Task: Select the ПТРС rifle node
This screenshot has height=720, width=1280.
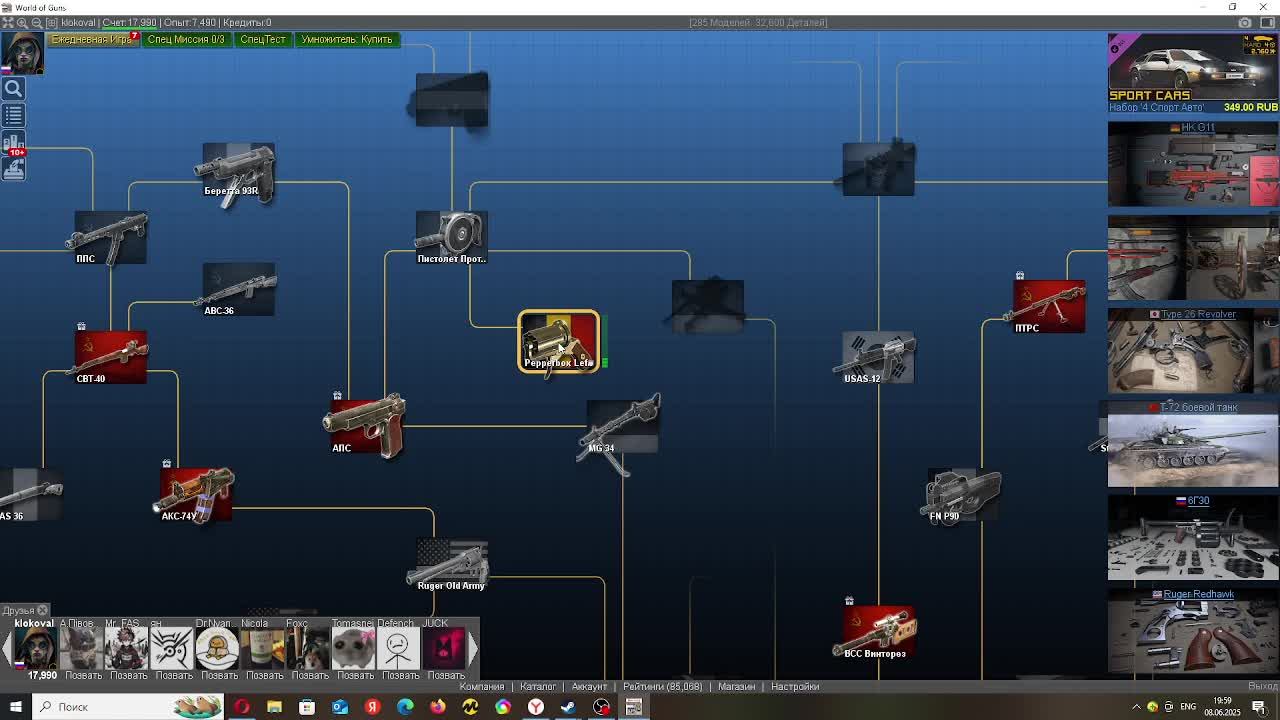Action: [x=1046, y=306]
